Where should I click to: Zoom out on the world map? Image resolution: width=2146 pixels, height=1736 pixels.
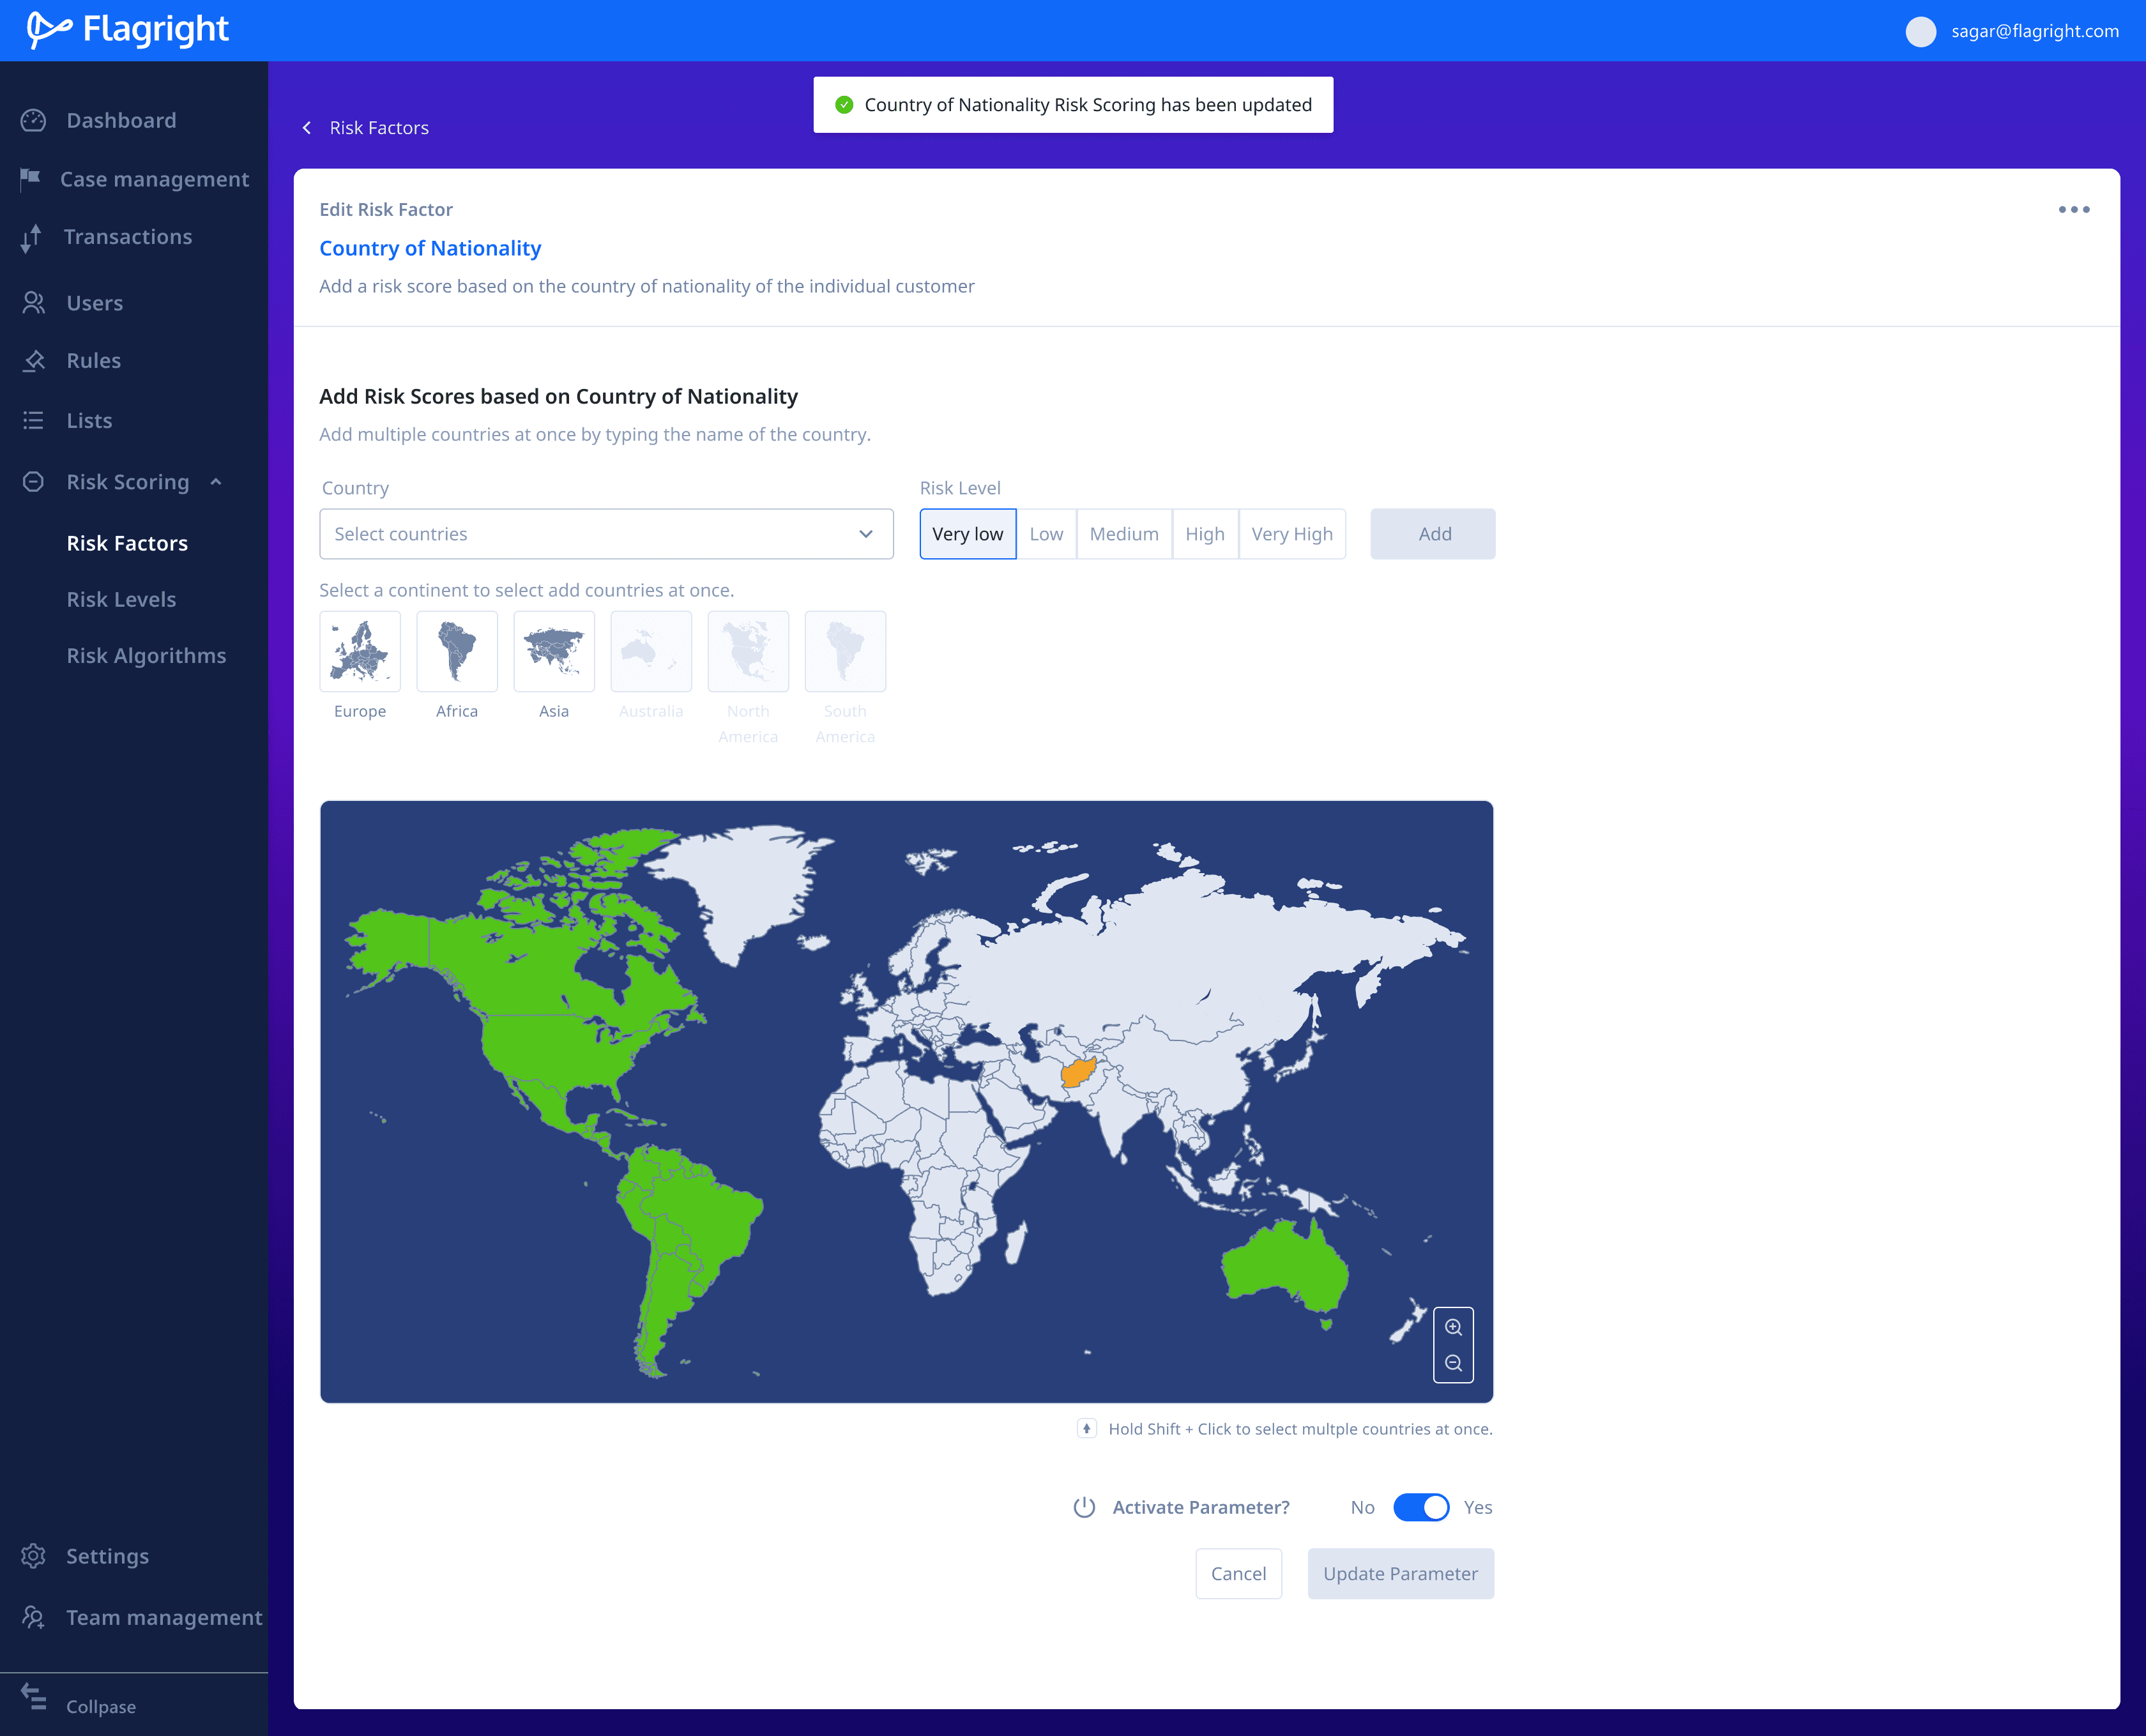tap(1453, 1363)
